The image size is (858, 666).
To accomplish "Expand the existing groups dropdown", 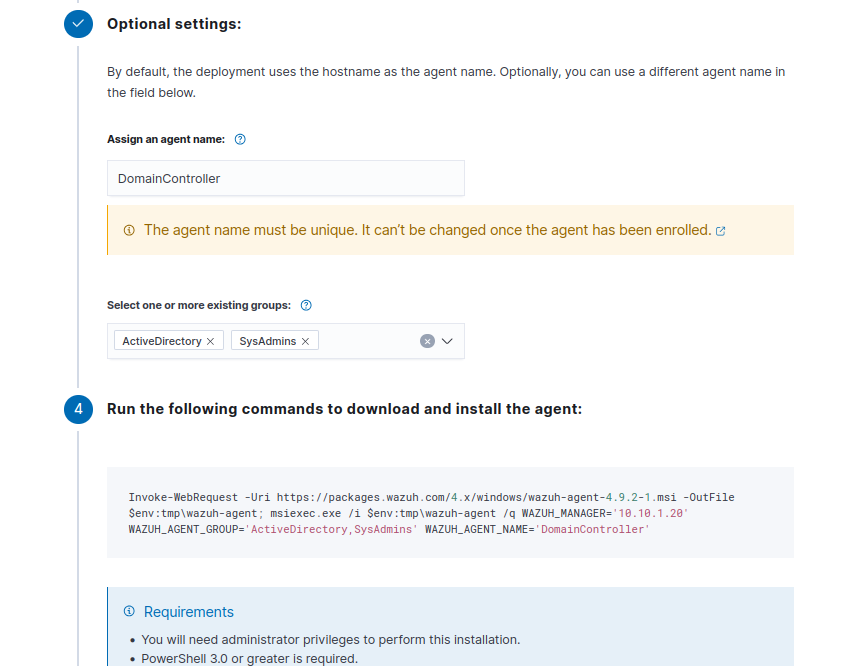I will [x=447, y=341].
